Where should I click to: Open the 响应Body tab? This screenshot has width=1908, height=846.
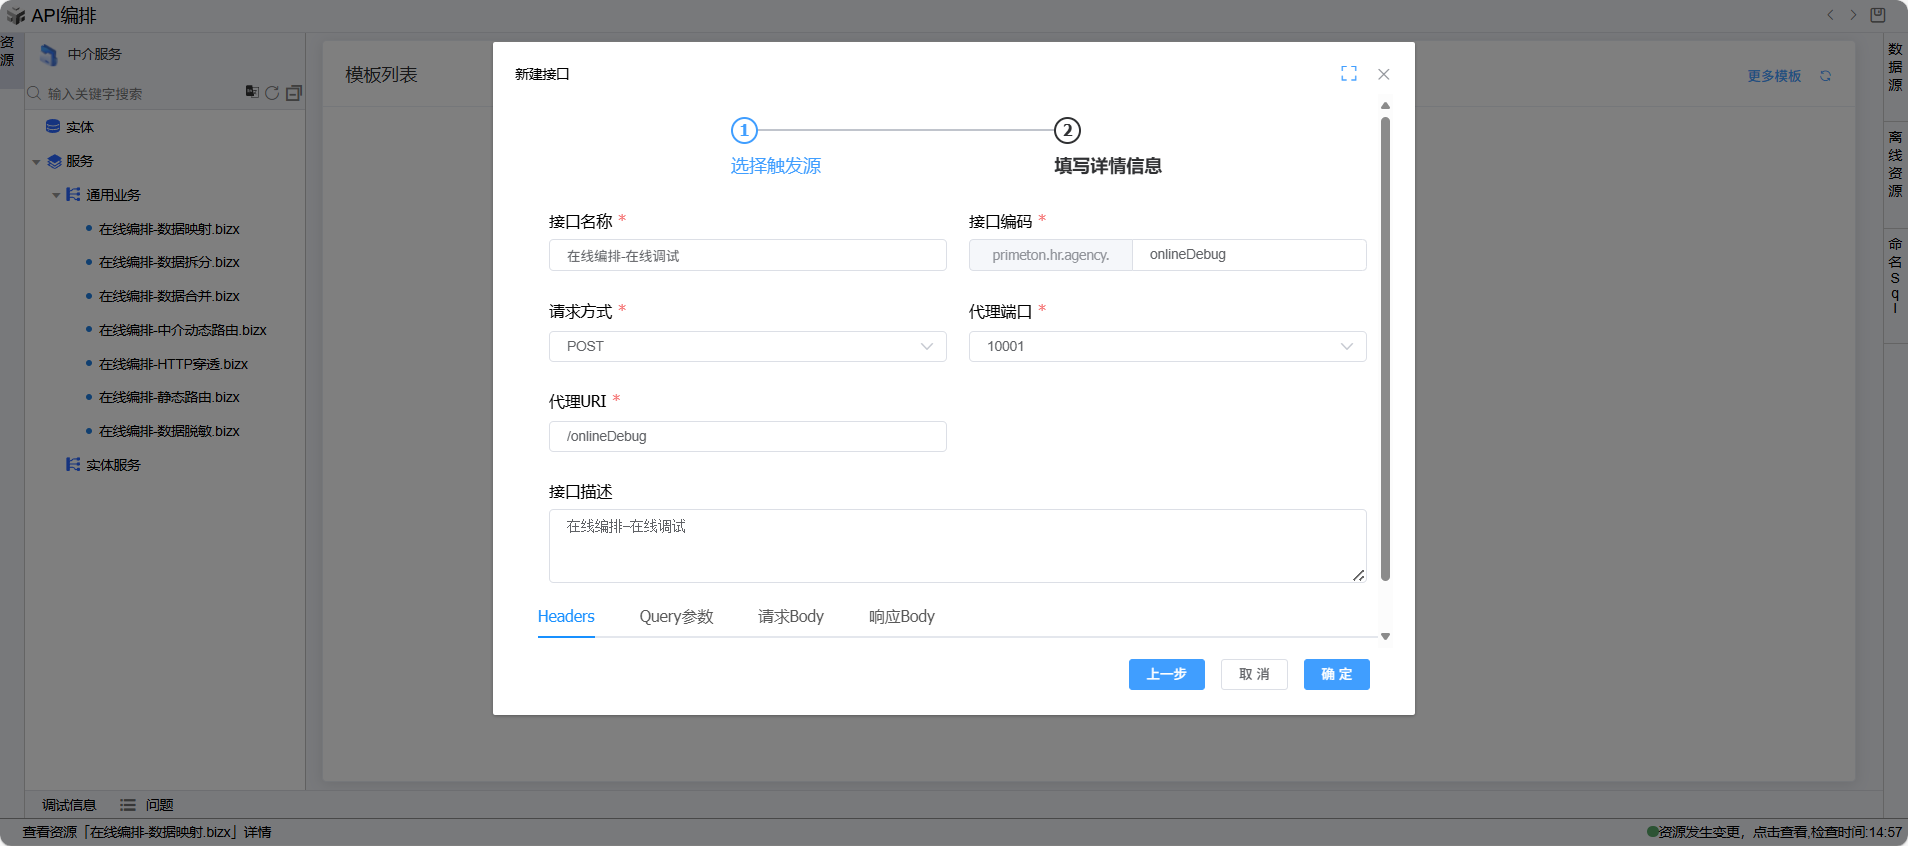point(901,616)
